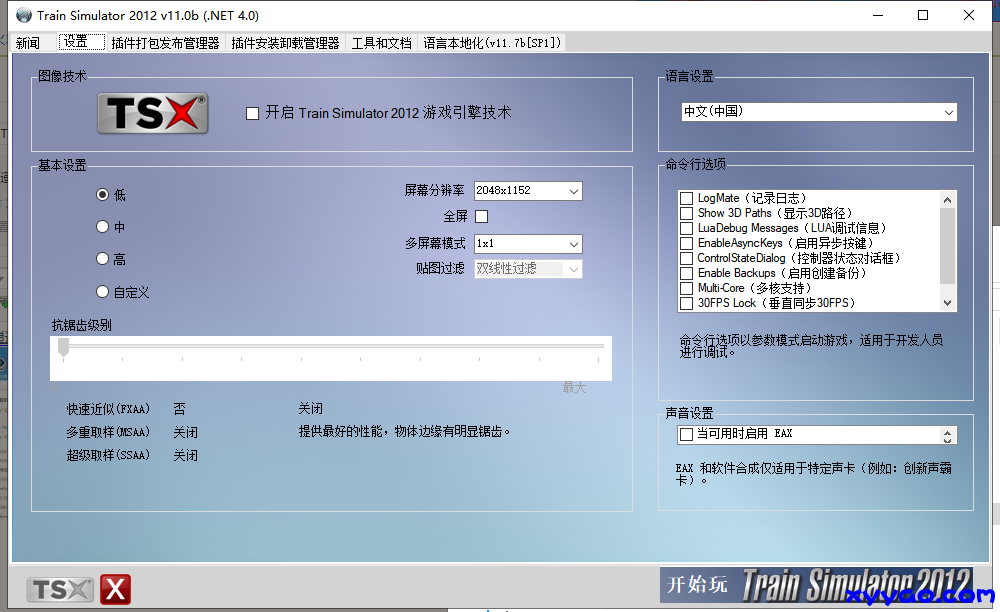Open the 插件打包发布管理器 tab
Viewport: 1000px width, 612px height.
[165, 43]
